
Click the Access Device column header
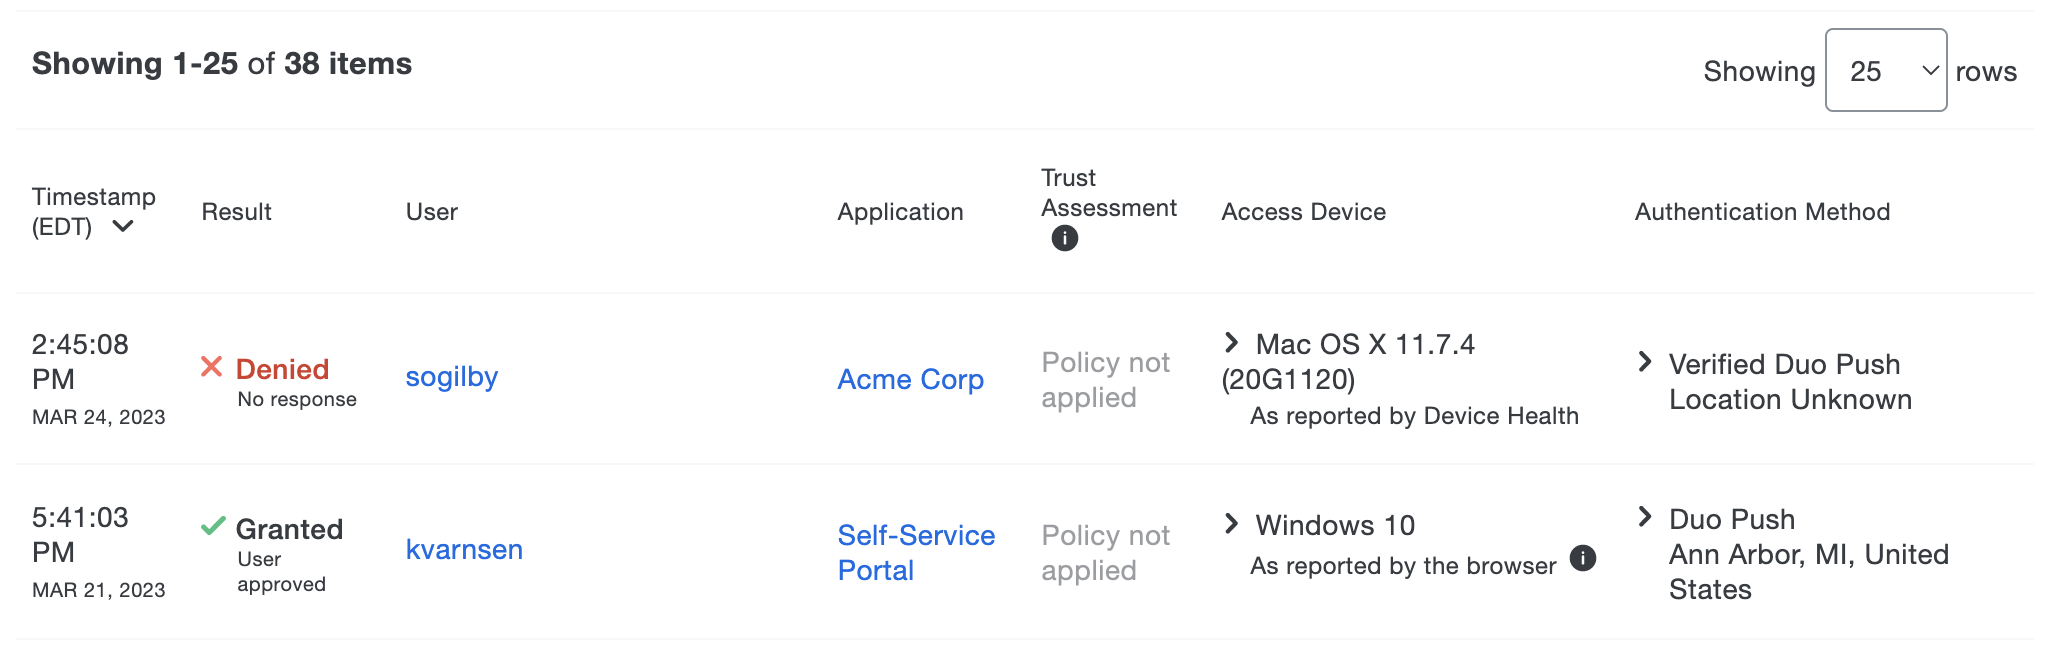(x=1303, y=211)
